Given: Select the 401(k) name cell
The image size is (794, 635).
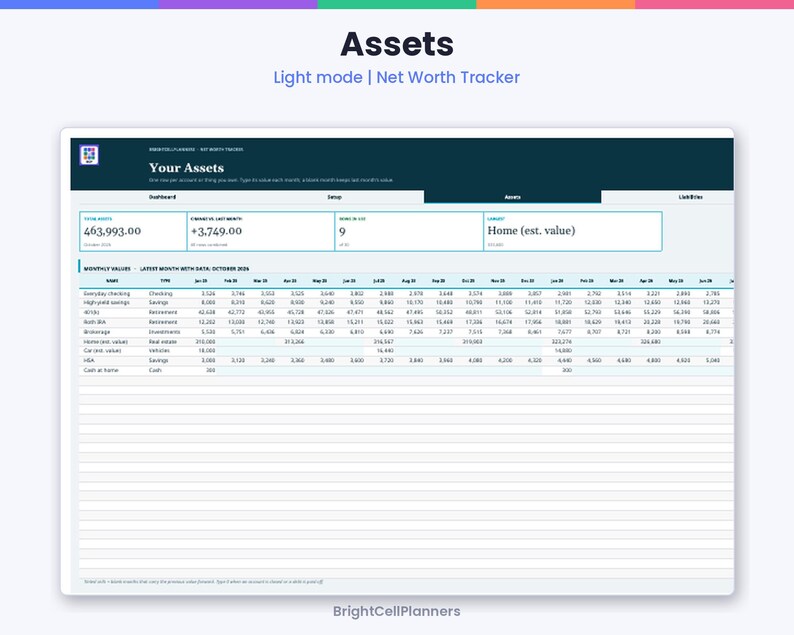Looking at the screenshot, I should pyautogui.click(x=92, y=312).
